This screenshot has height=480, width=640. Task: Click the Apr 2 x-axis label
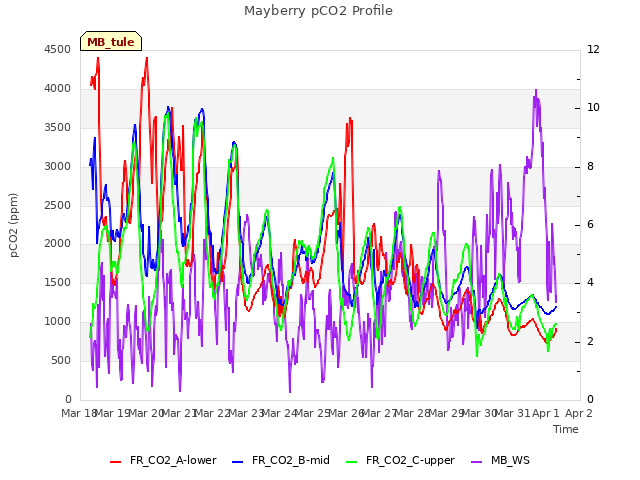pos(579,413)
